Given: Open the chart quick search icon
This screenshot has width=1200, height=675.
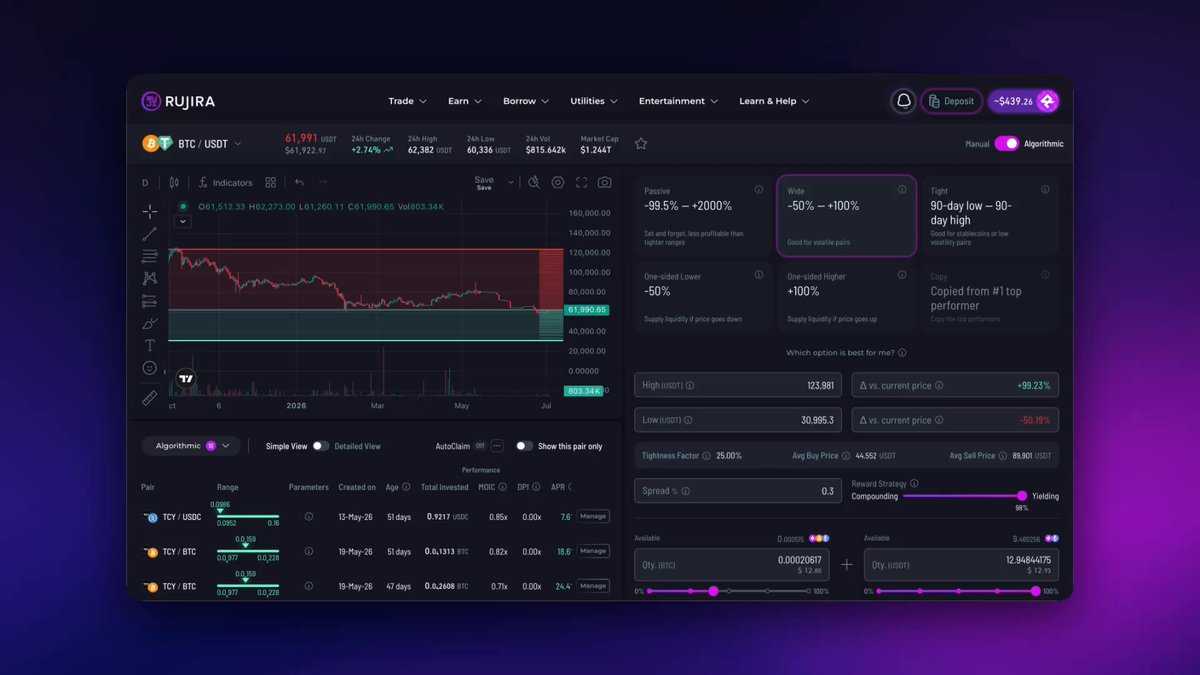Looking at the screenshot, I should pos(534,183).
